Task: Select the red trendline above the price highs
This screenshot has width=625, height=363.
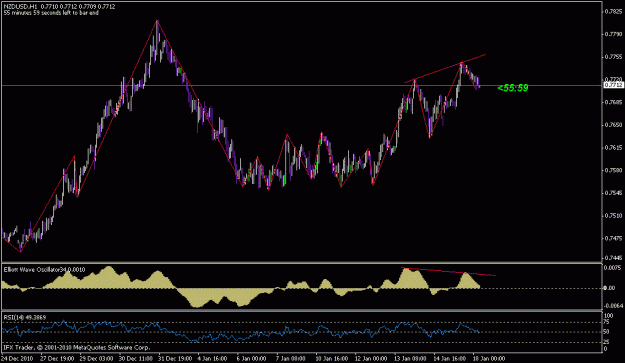Action: click(x=445, y=68)
